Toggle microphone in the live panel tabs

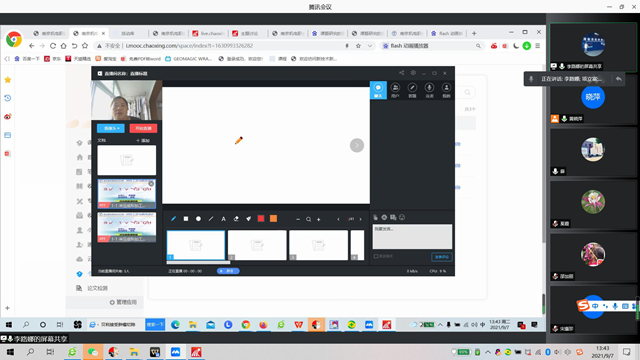tap(429, 90)
